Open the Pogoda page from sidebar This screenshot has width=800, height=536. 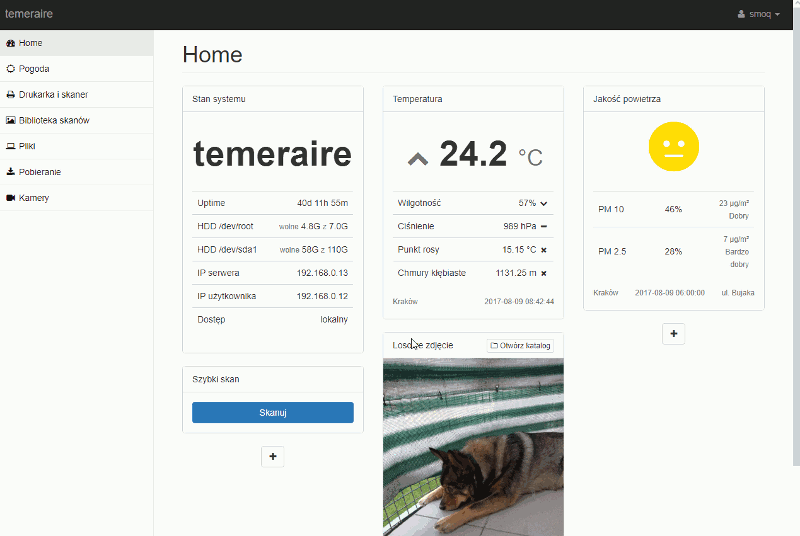point(34,69)
